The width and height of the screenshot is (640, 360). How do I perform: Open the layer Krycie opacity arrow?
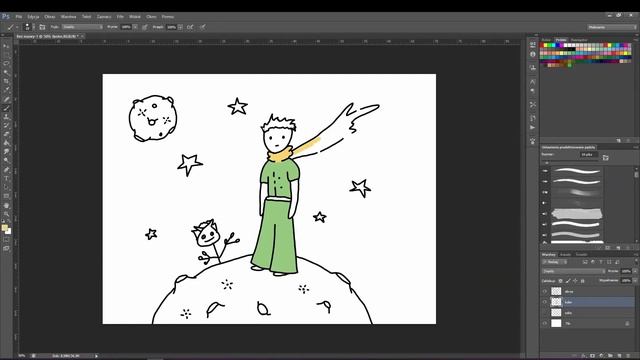[635, 271]
